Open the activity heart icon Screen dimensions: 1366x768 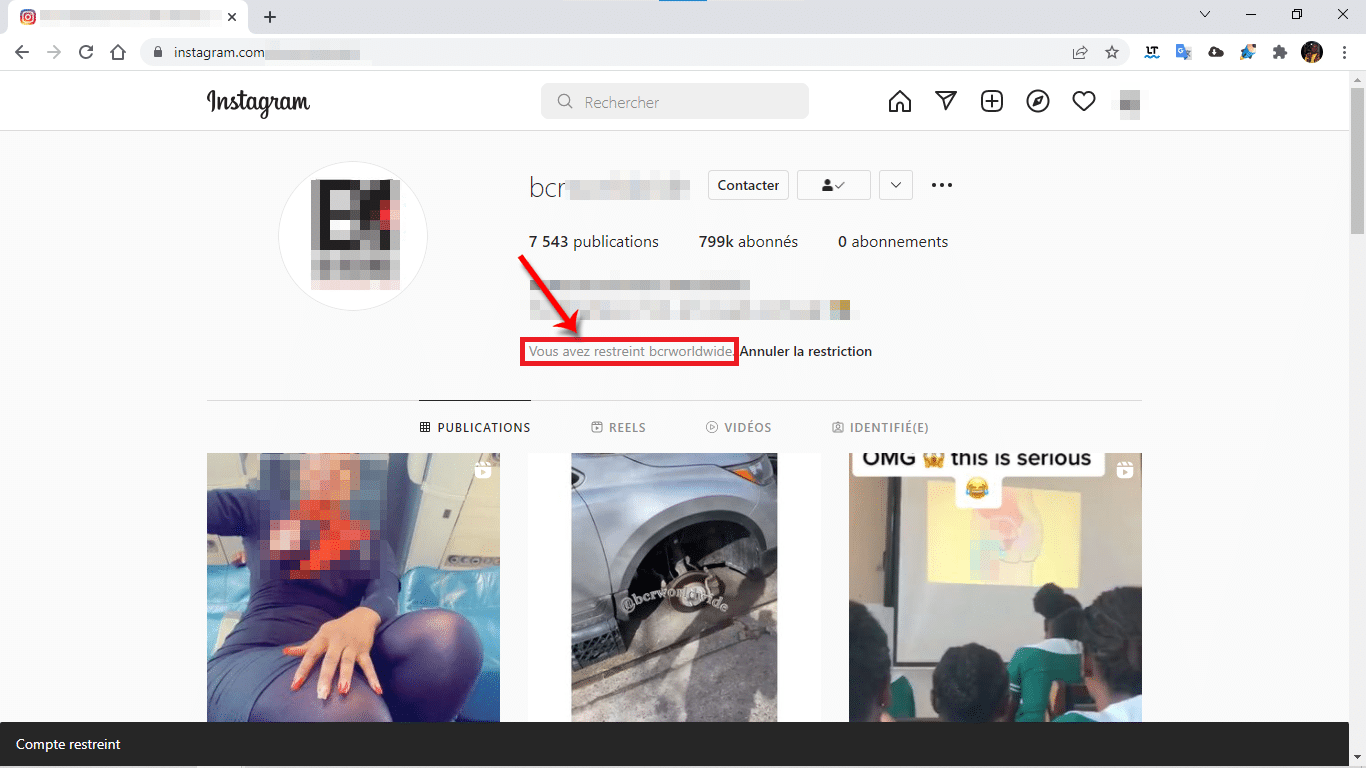click(x=1084, y=102)
